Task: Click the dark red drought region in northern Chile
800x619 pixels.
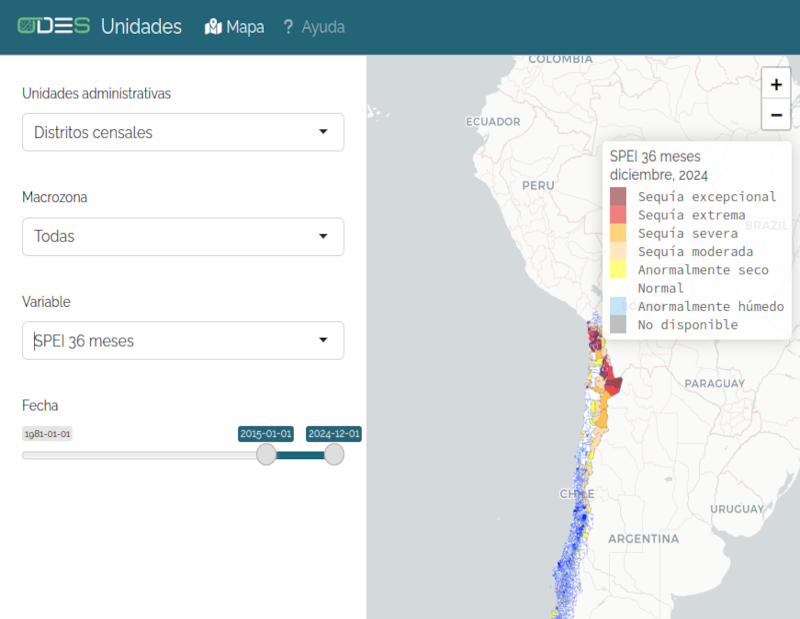Action: tap(609, 379)
